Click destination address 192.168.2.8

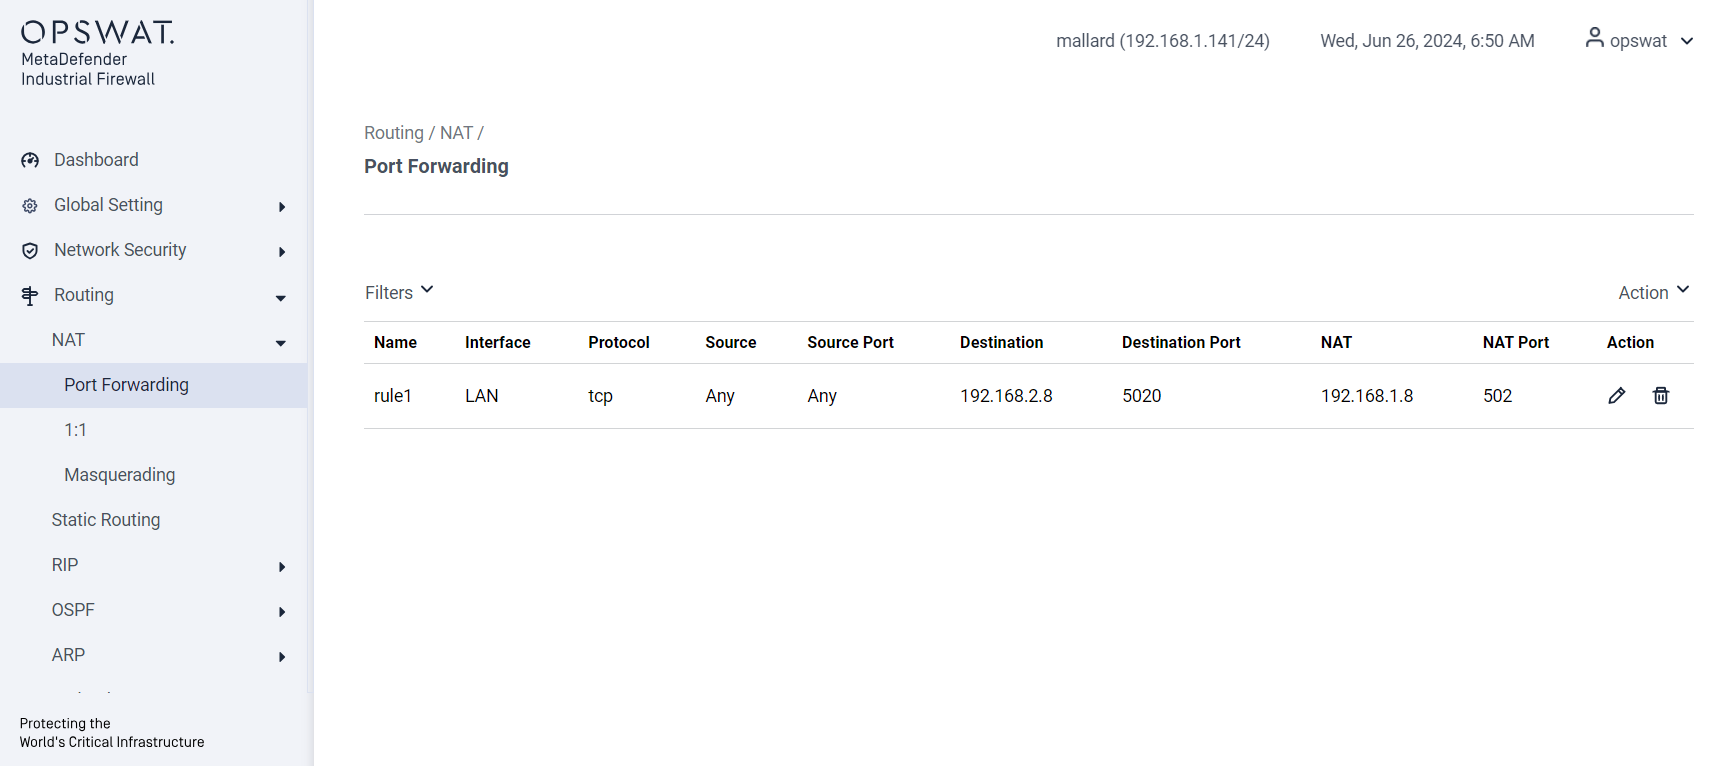click(x=1006, y=396)
